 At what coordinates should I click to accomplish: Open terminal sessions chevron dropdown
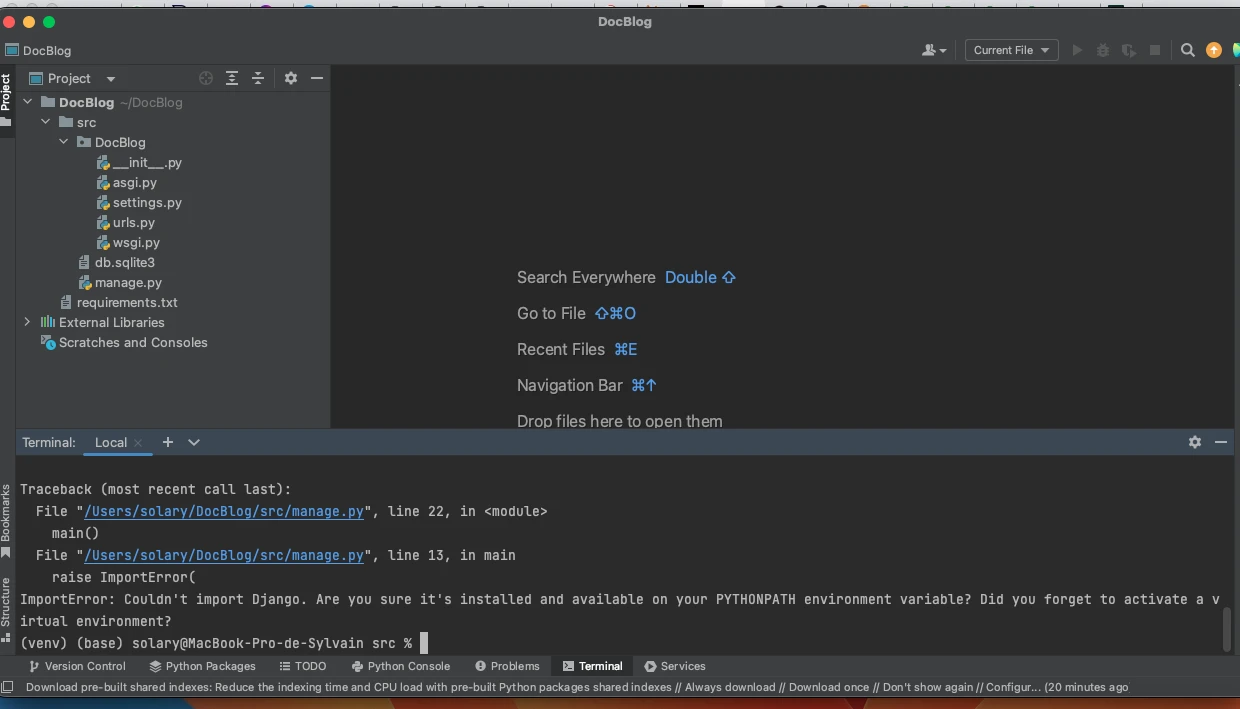(194, 442)
